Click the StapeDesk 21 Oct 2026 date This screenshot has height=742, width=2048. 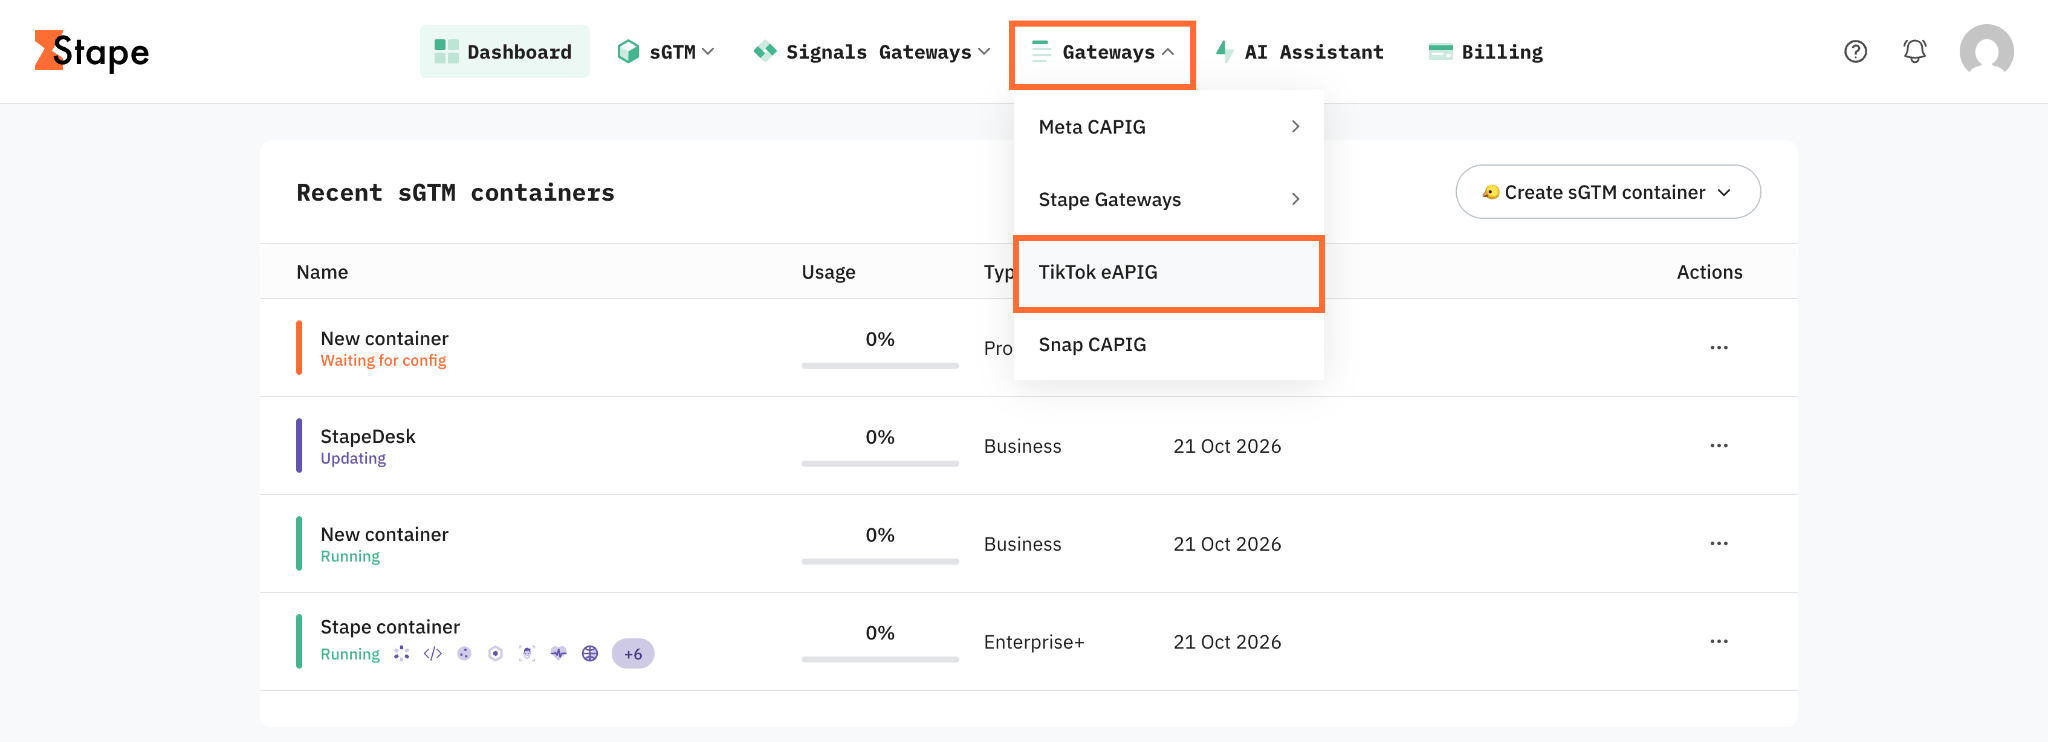[x=1227, y=446]
